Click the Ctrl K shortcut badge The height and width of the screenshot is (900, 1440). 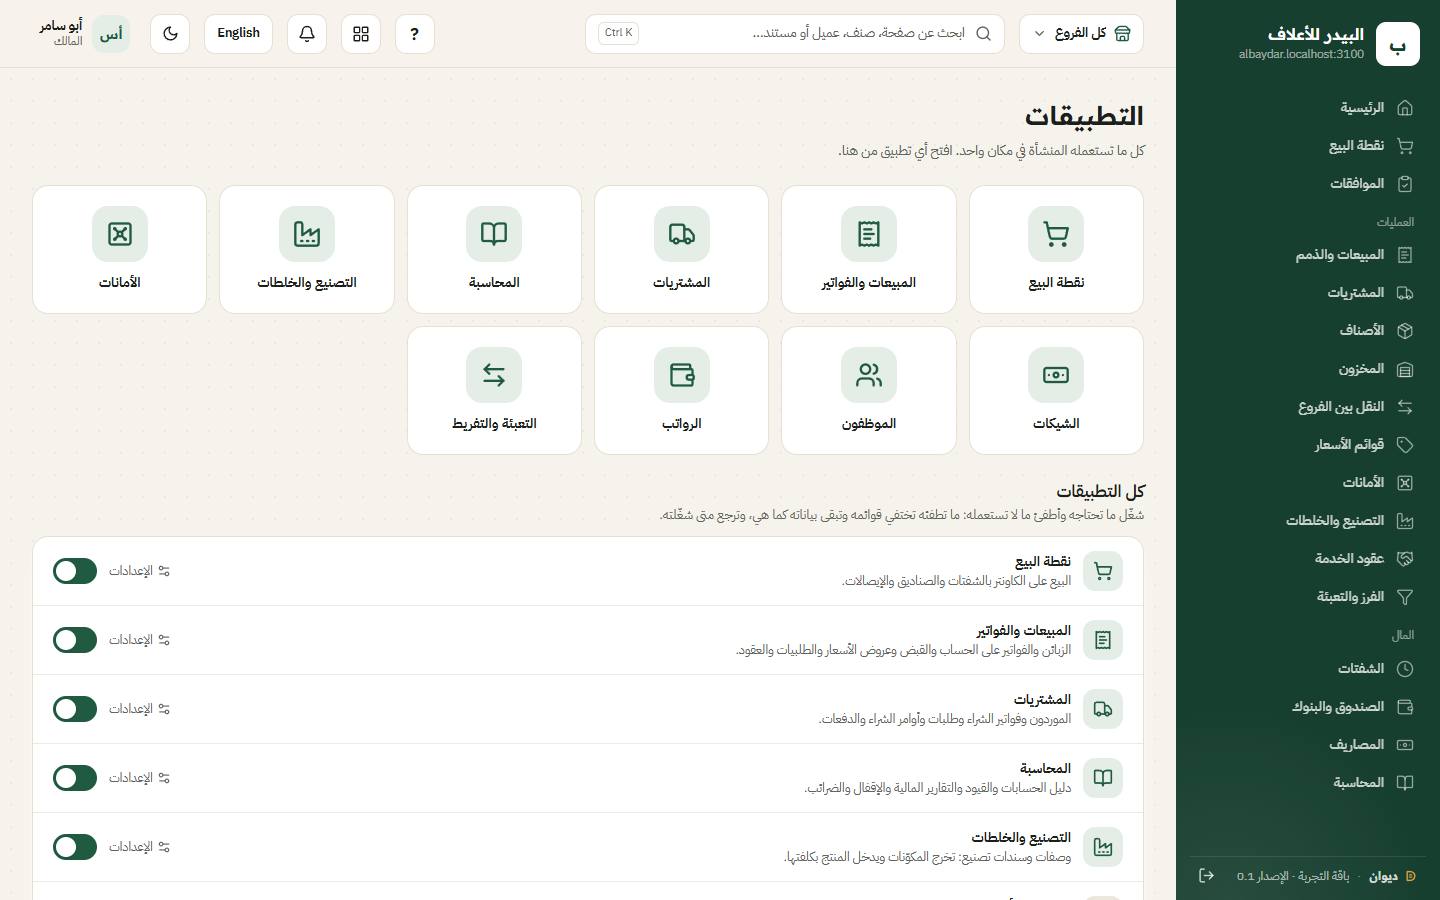[x=618, y=33]
